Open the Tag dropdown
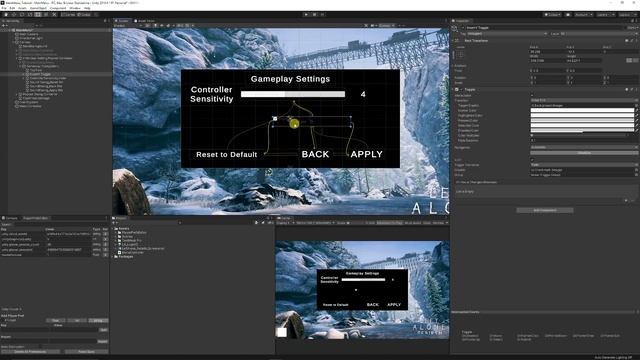 (507, 33)
